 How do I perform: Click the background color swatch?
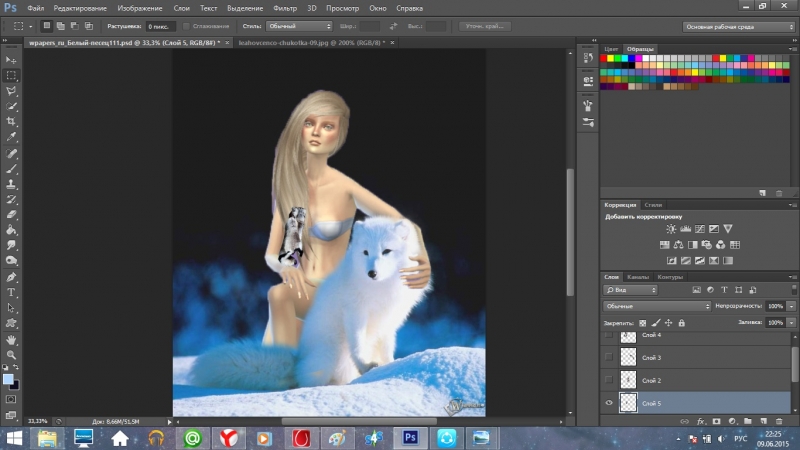click(x=15, y=386)
